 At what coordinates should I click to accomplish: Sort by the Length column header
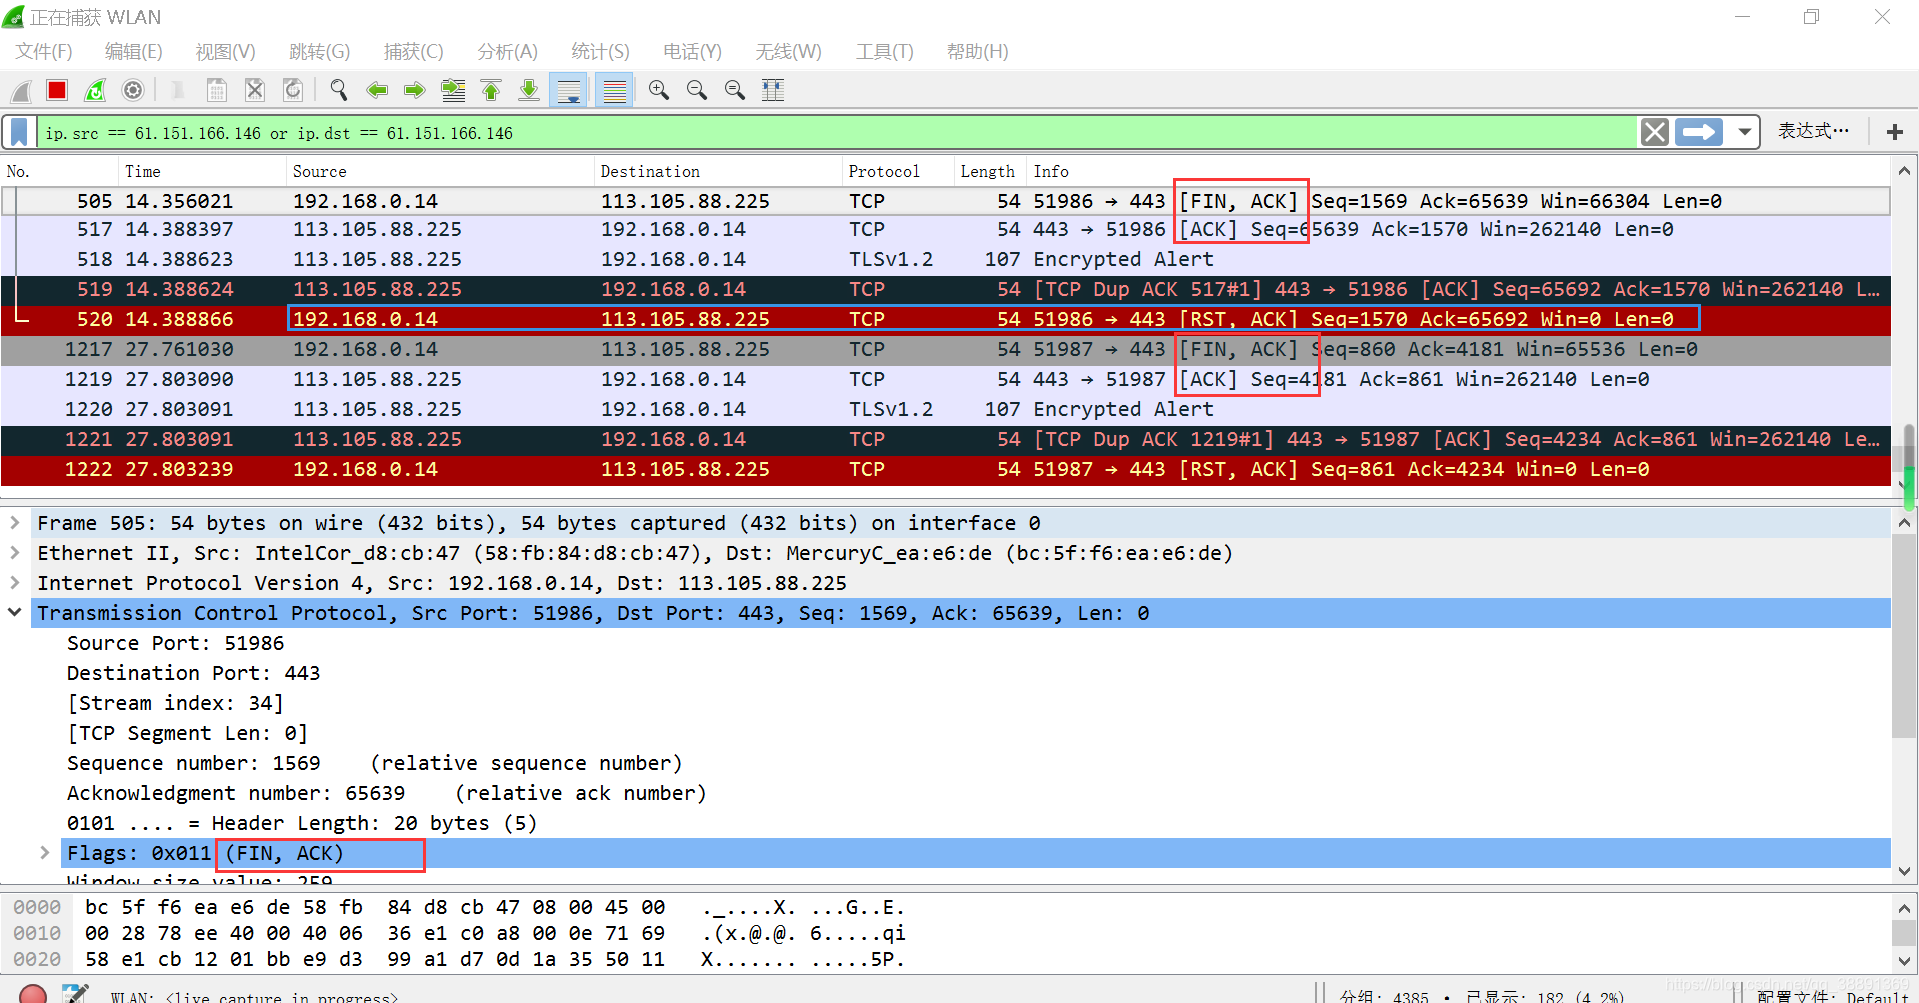[x=991, y=172]
